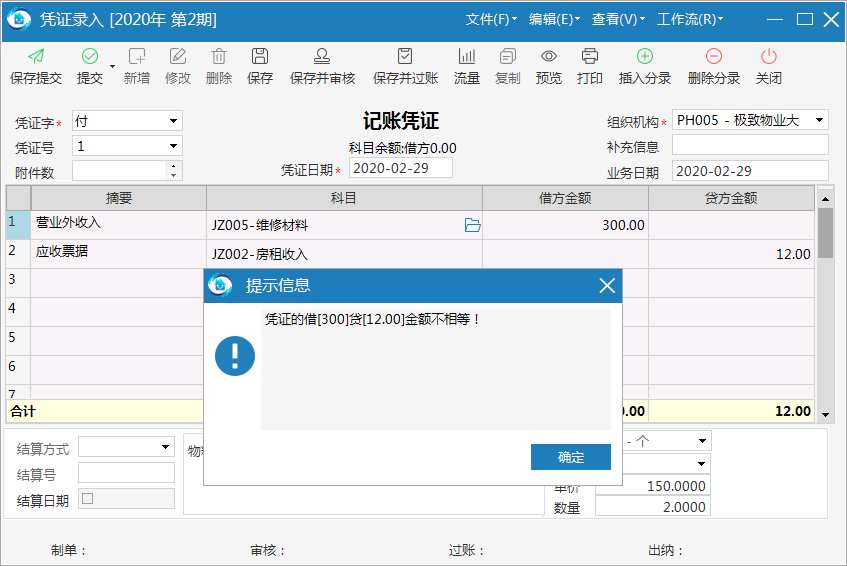
Task: Click the 借方金额 column header
Action: pos(565,198)
